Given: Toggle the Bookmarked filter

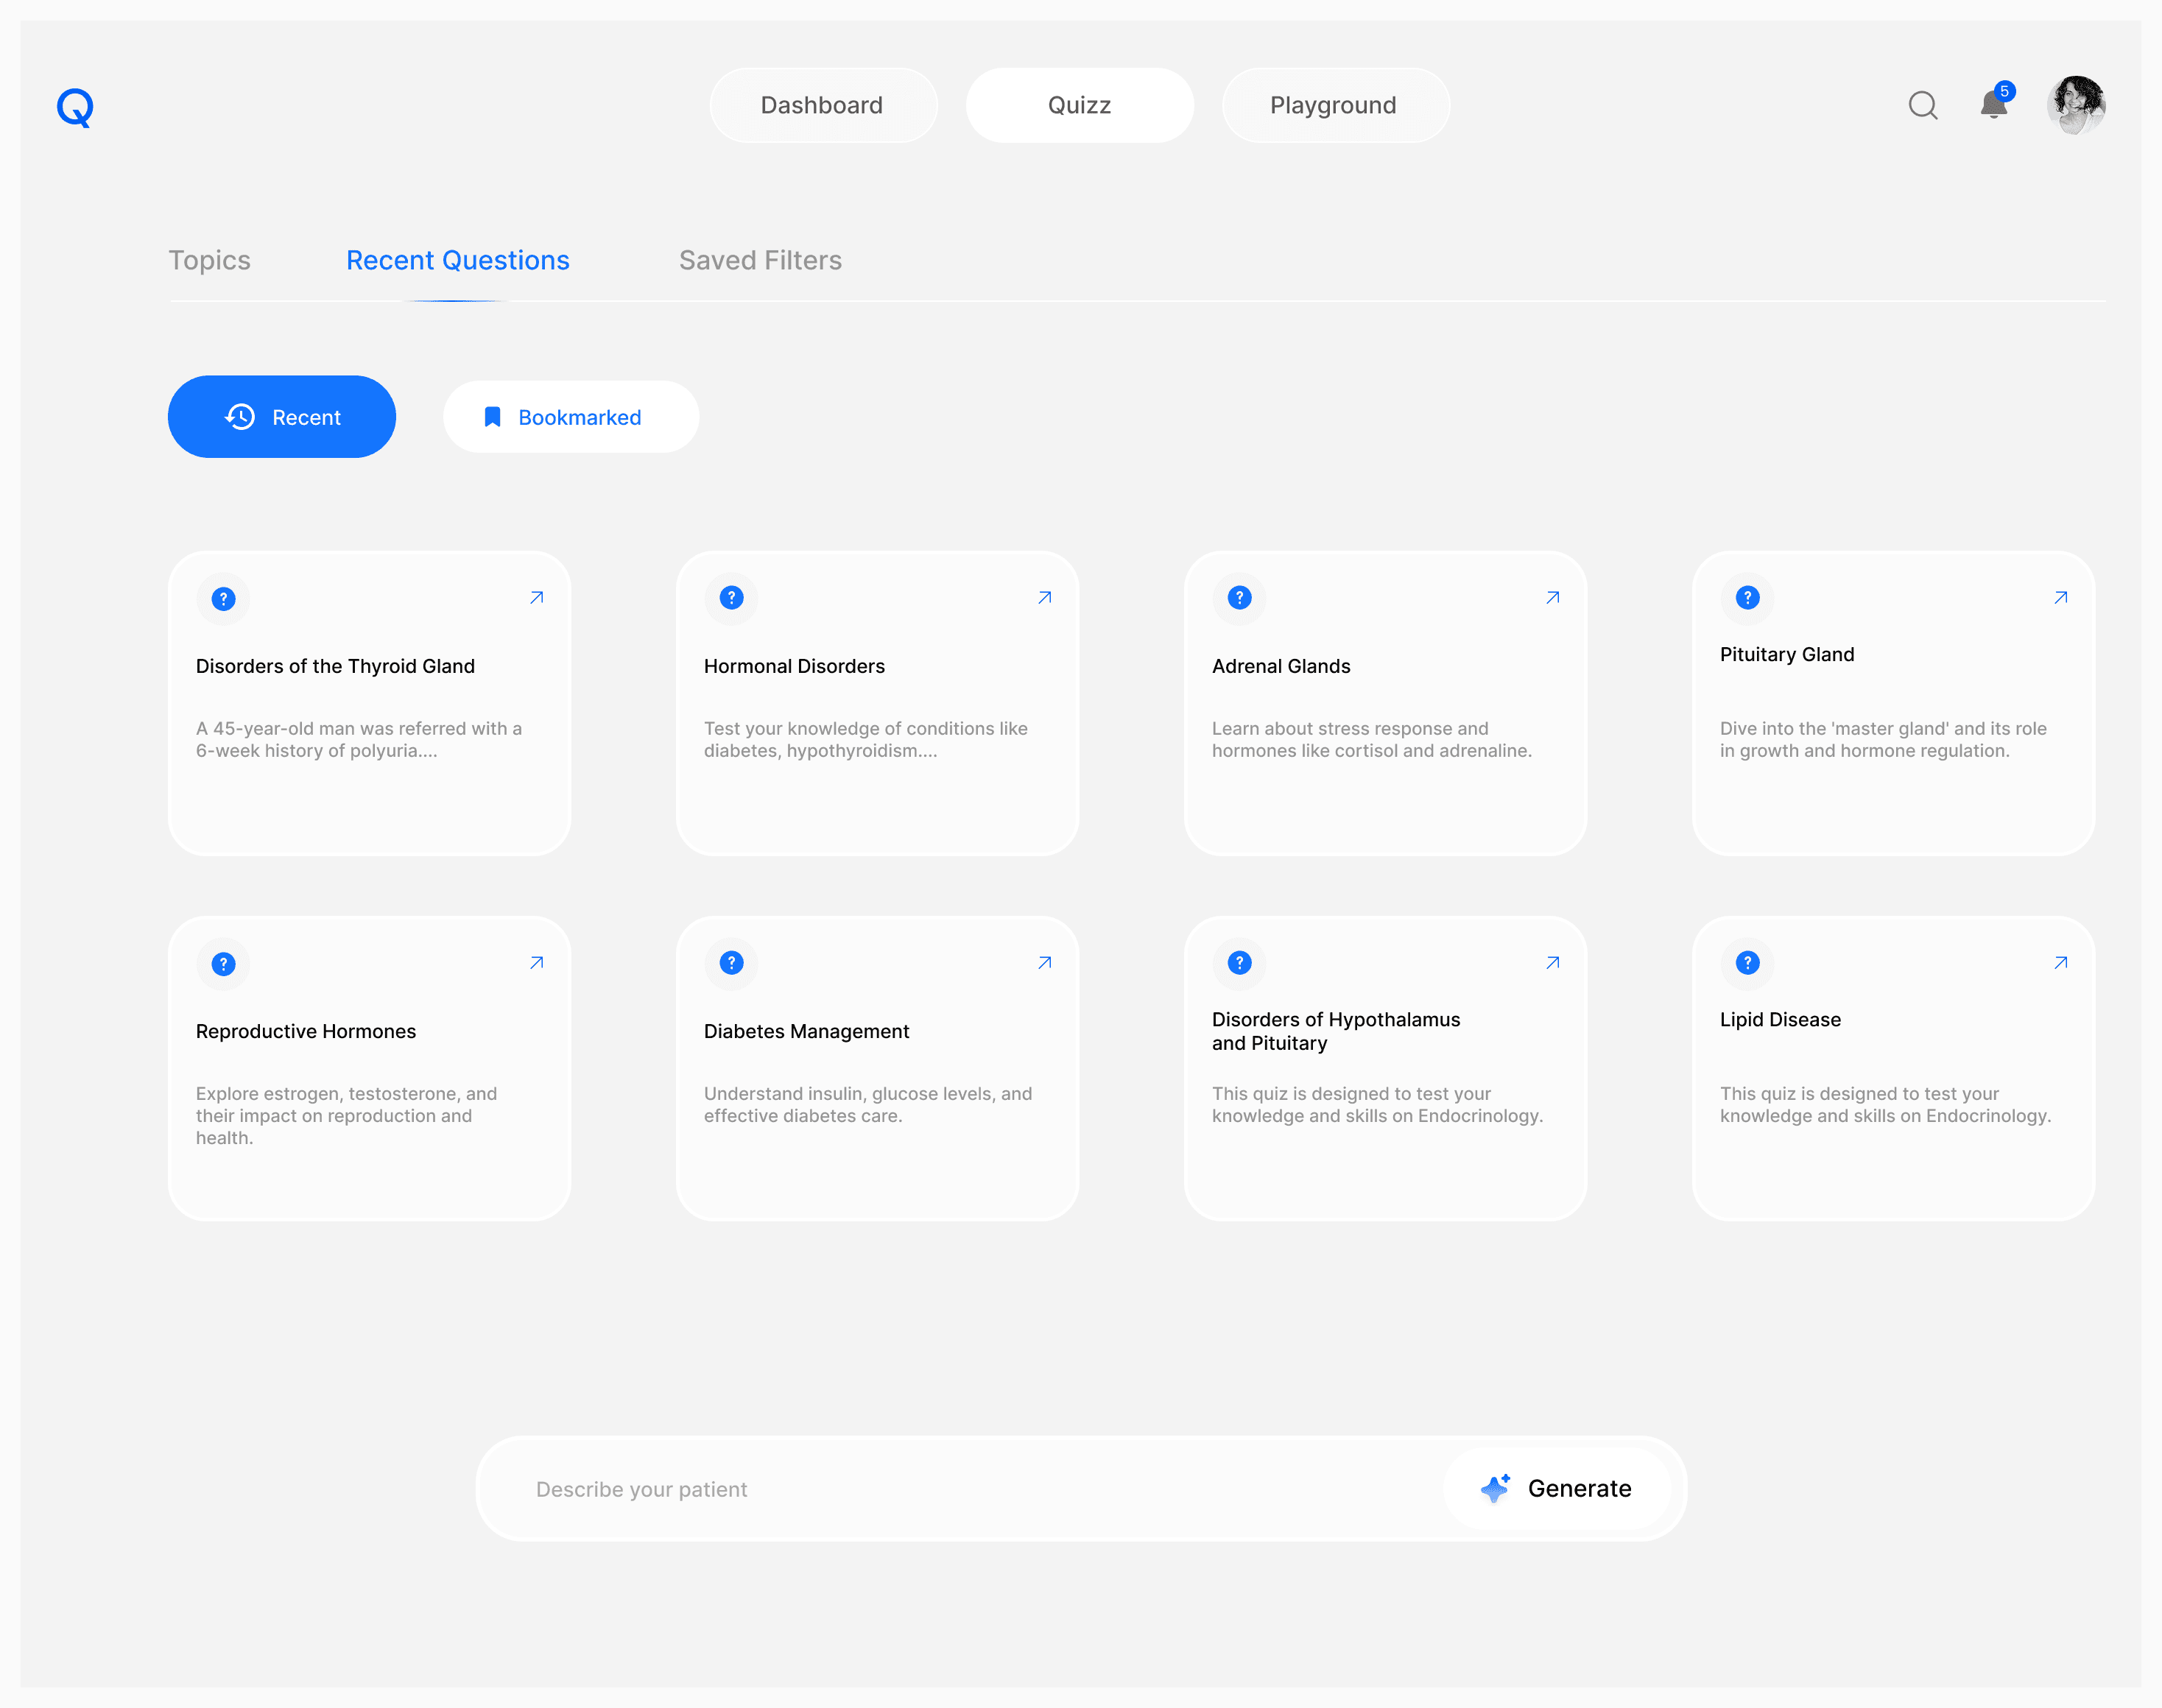Looking at the screenshot, I should pyautogui.click(x=571, y=417).
